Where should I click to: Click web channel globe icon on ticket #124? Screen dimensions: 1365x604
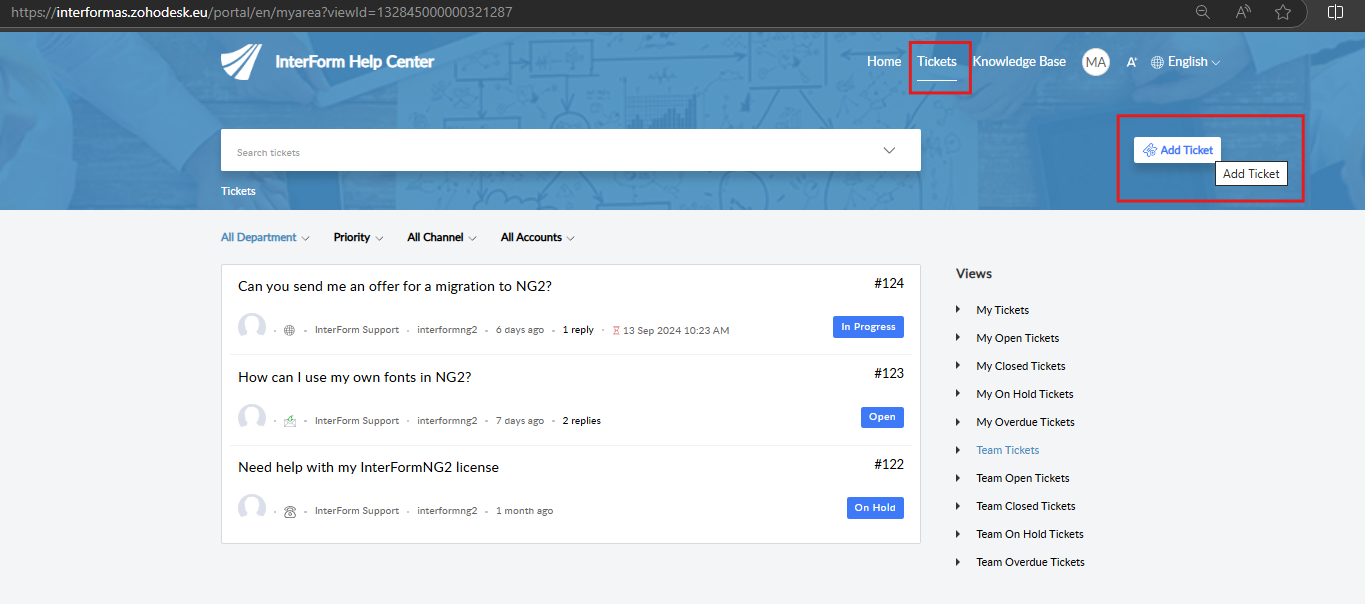coord(290,330)
